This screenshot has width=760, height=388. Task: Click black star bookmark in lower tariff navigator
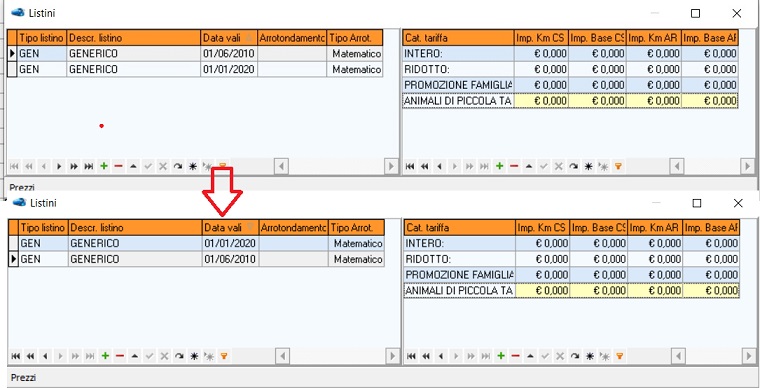(590, 356)
